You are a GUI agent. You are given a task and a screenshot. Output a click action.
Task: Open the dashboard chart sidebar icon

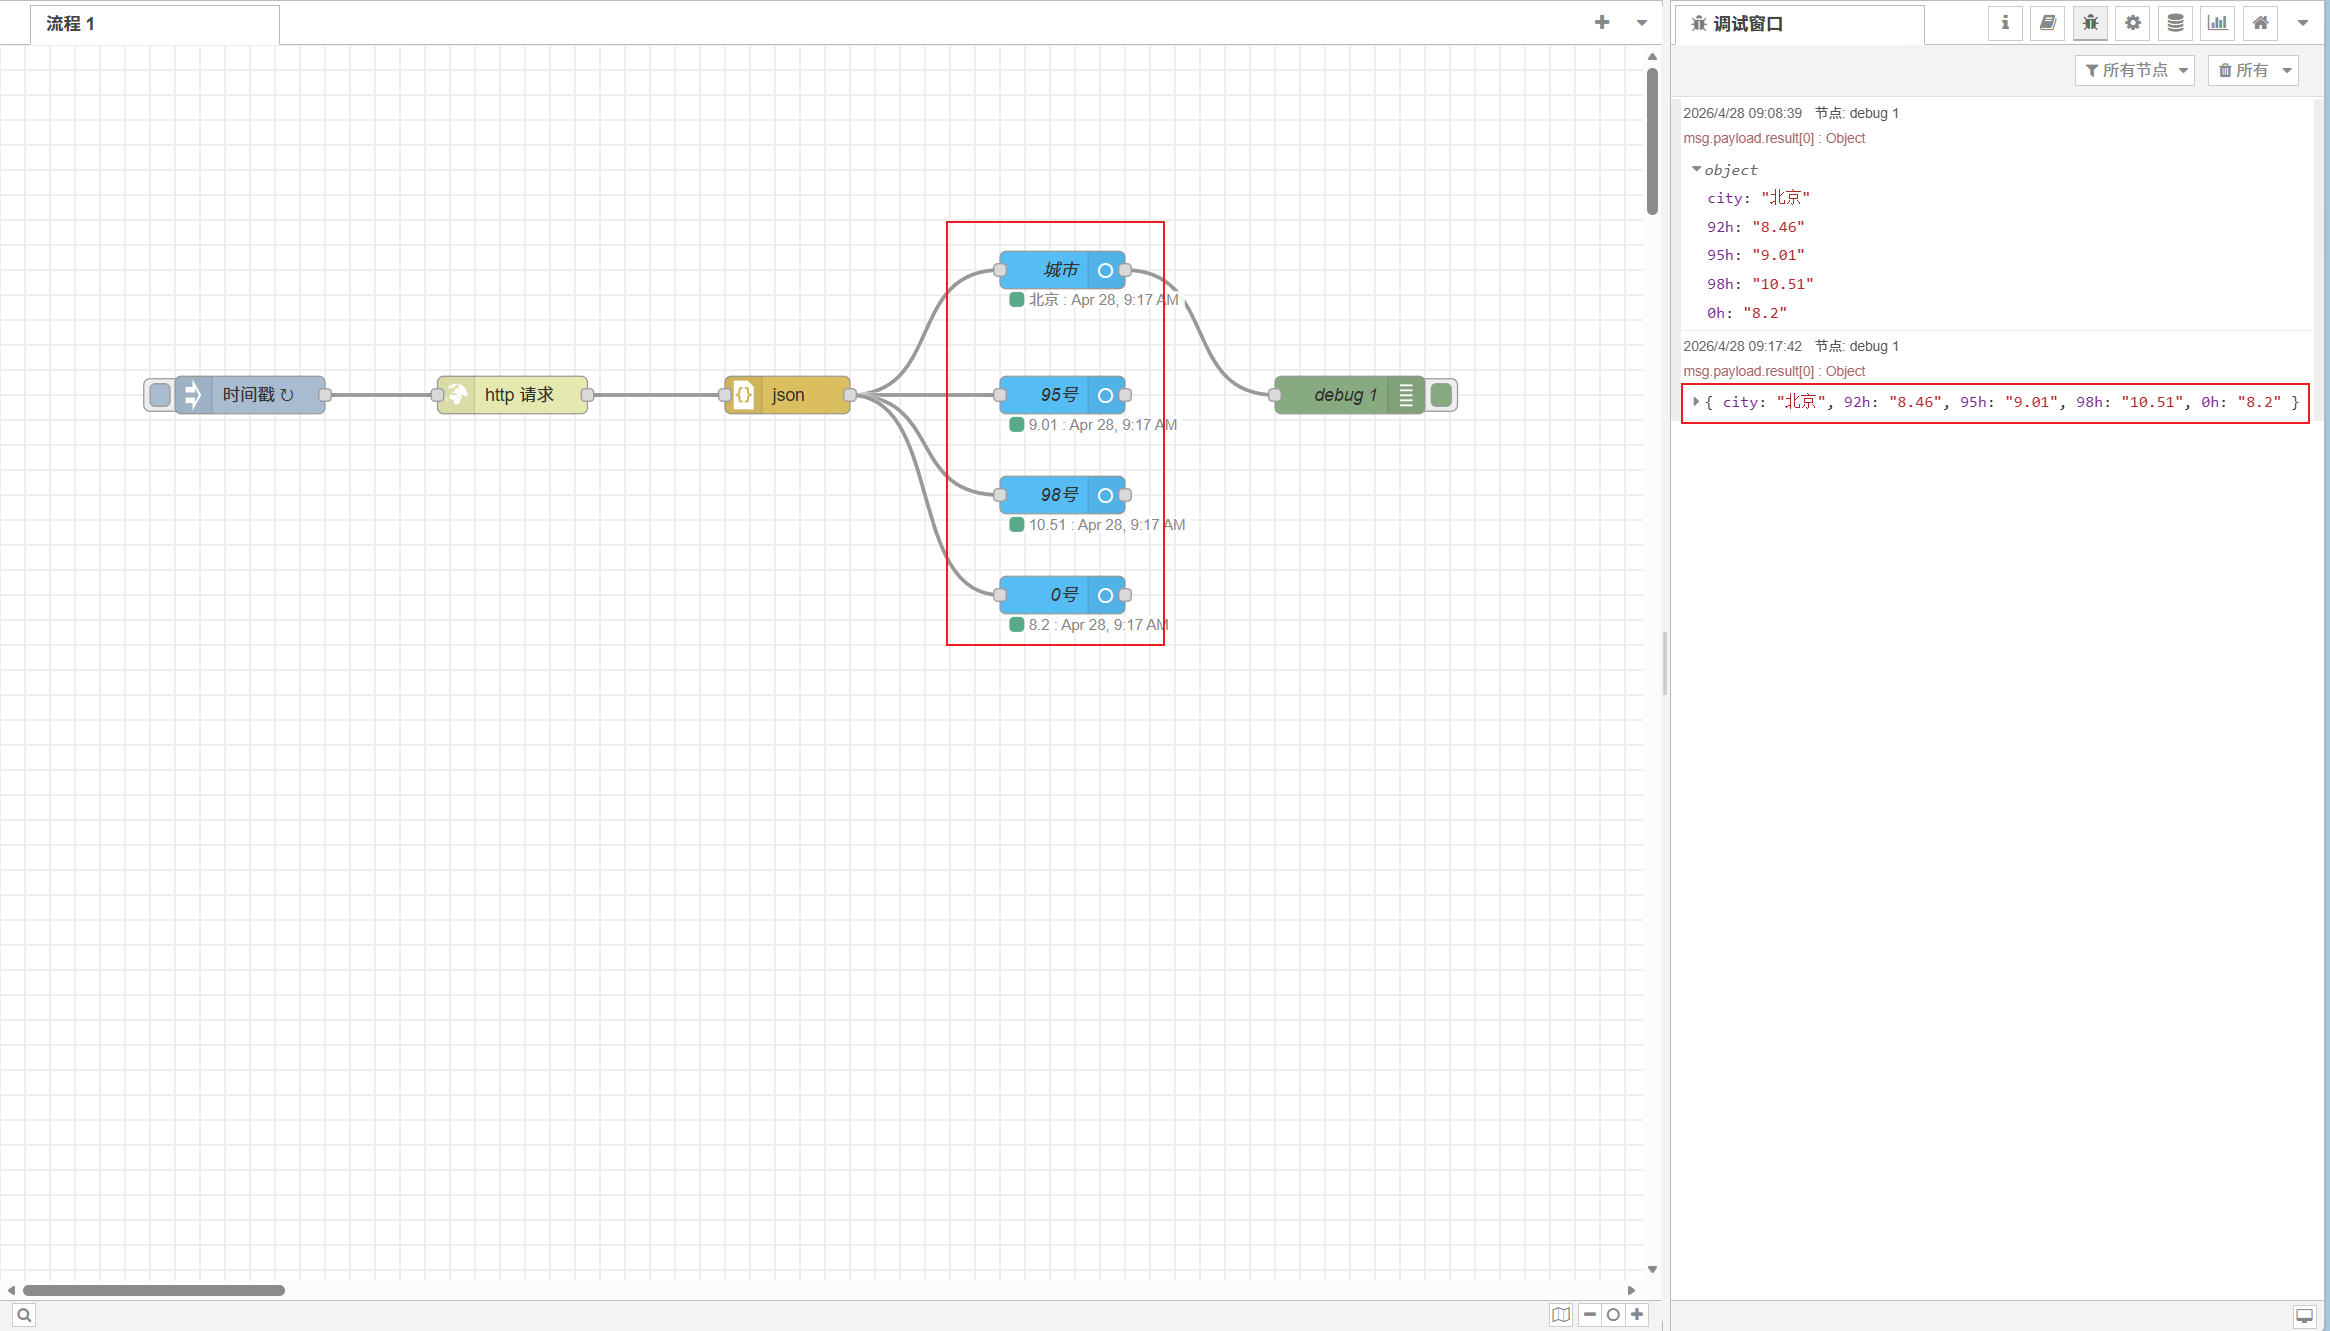pos(2218,23)
